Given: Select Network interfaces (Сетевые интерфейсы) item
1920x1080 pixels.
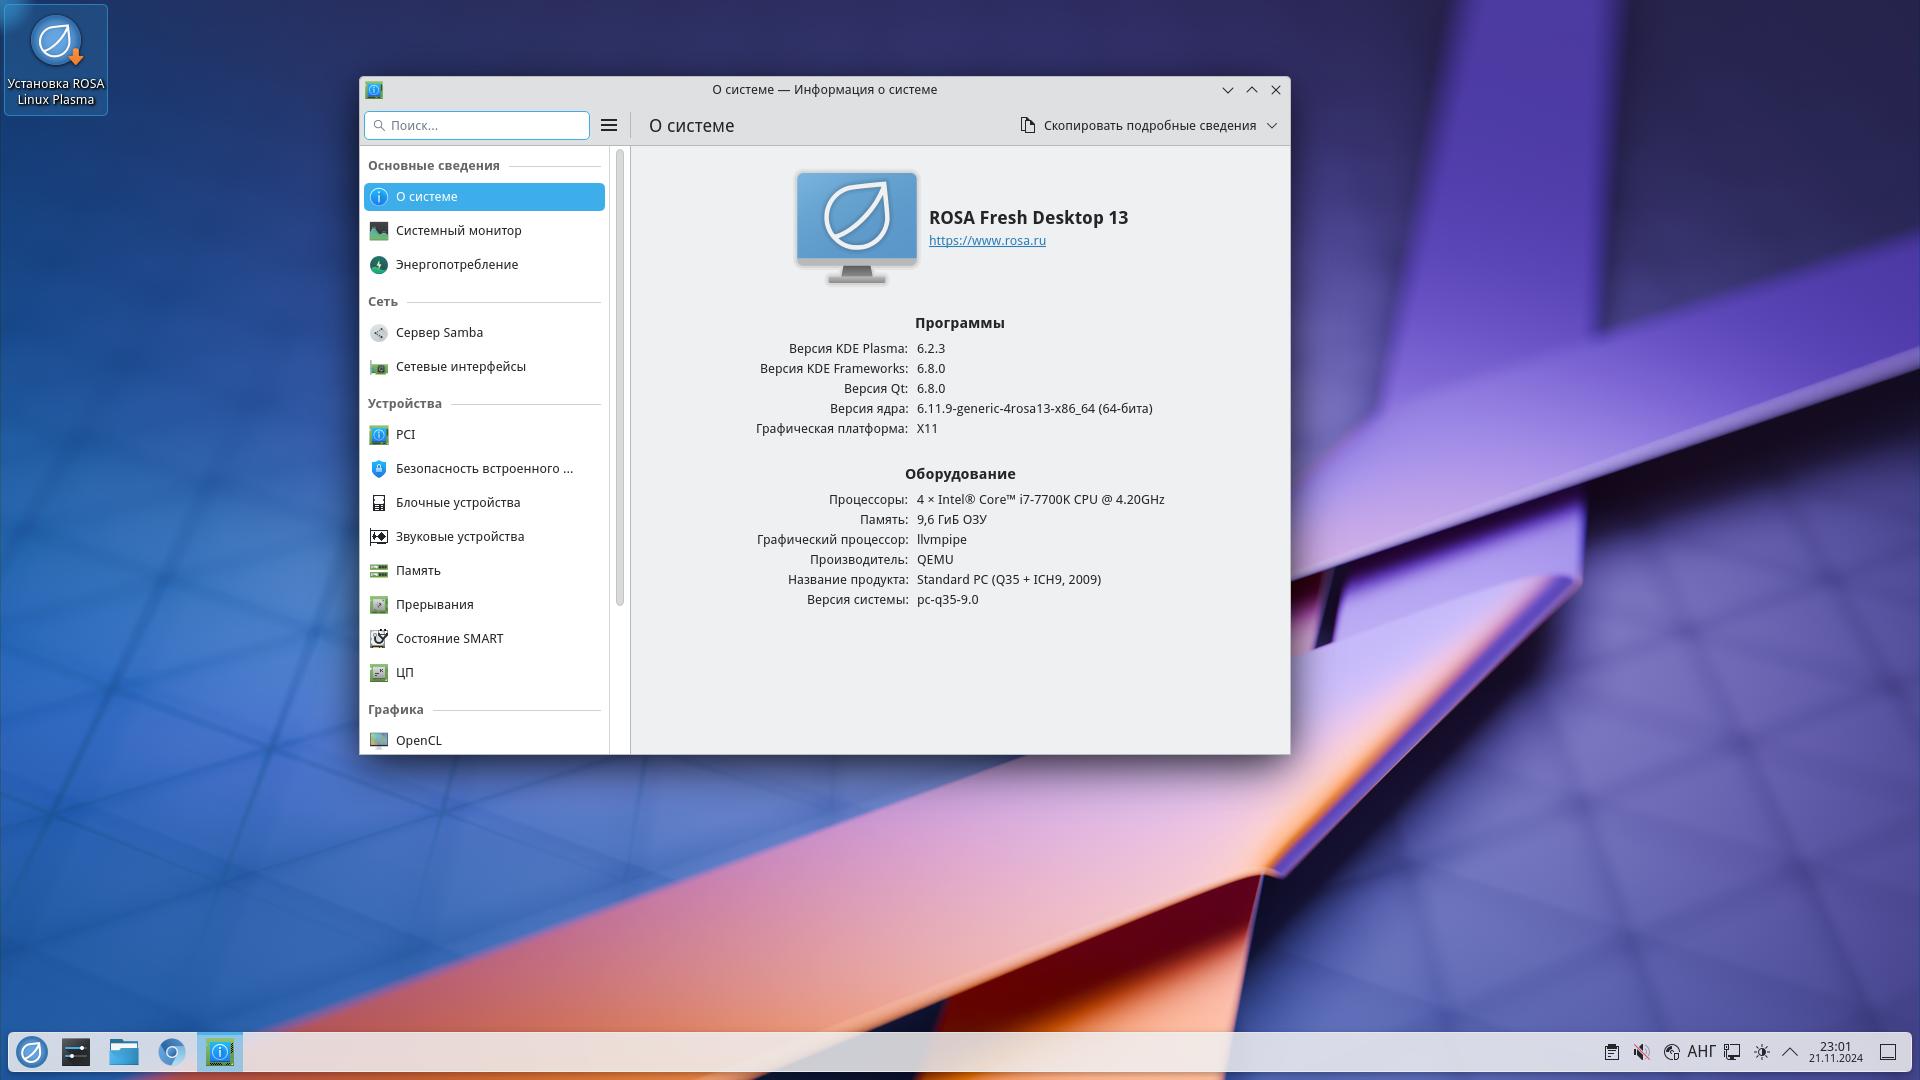Looking at the screenshot, I should coord(460,367).
